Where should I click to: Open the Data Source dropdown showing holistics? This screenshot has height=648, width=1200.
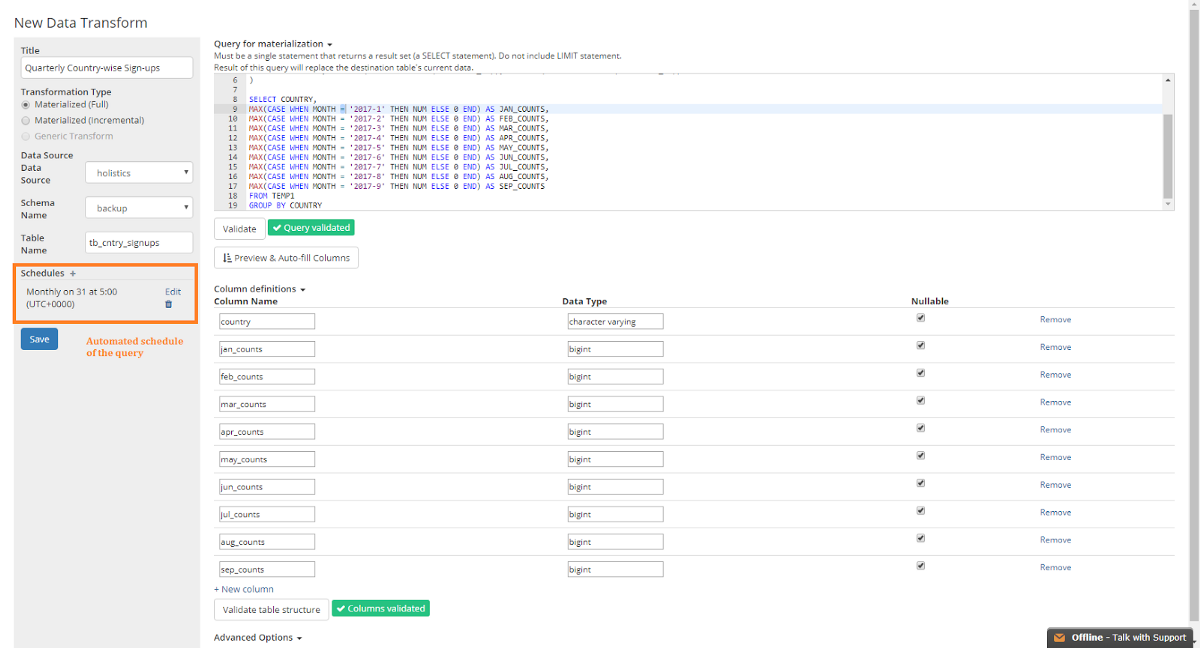pos(138,173)
